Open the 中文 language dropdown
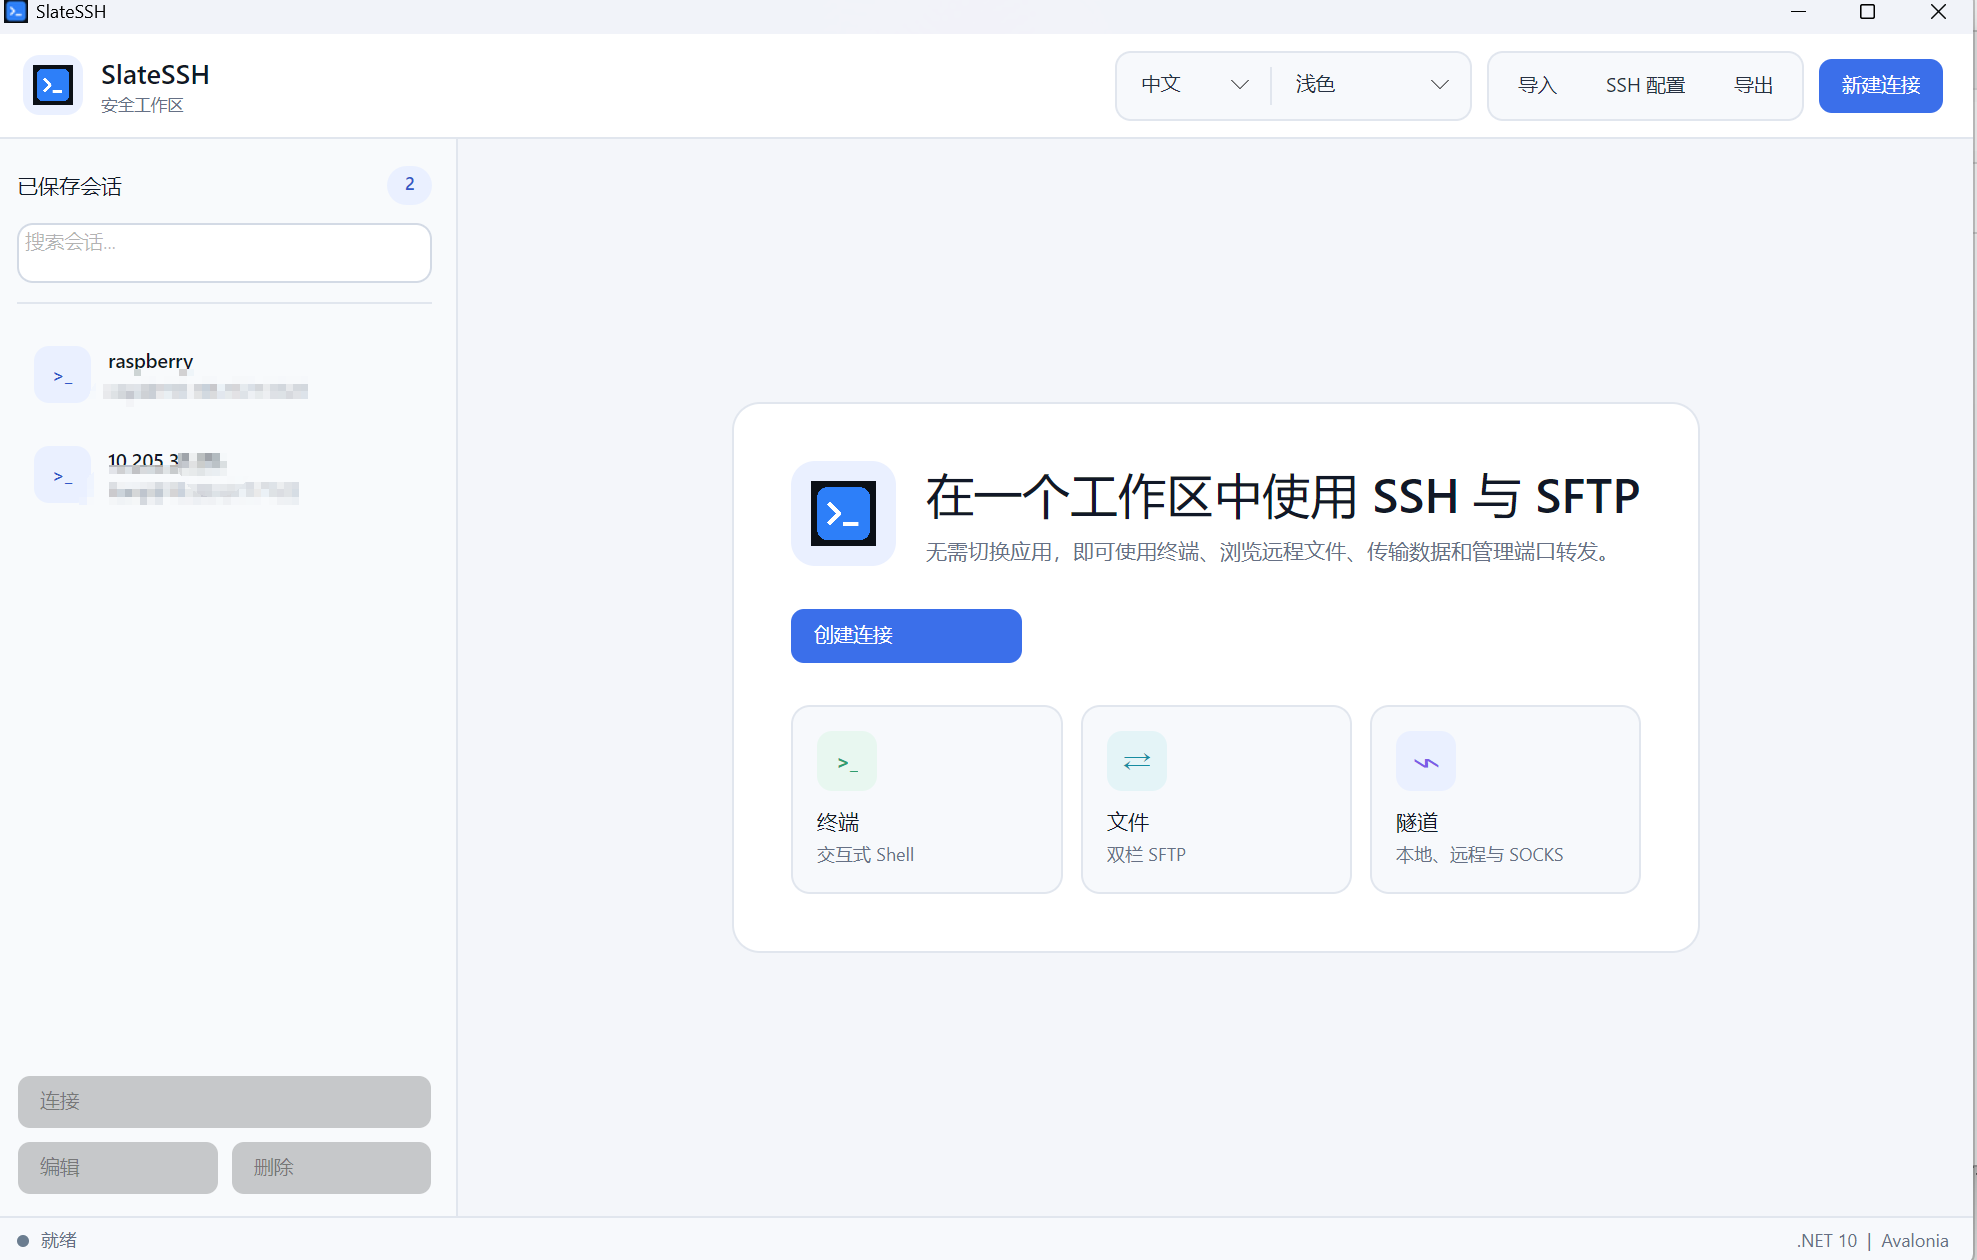This screenshot has width=1977, height=1260. tap(1194, 85)
